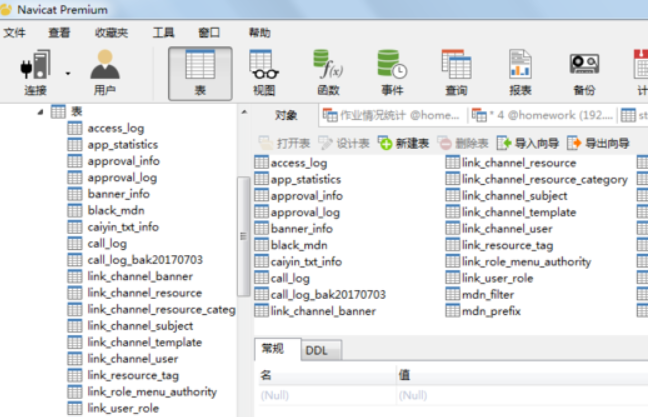Select link_role_menu_authority in tree sidebar
This screenshot has height=417, width=648.
pos(152,392)
